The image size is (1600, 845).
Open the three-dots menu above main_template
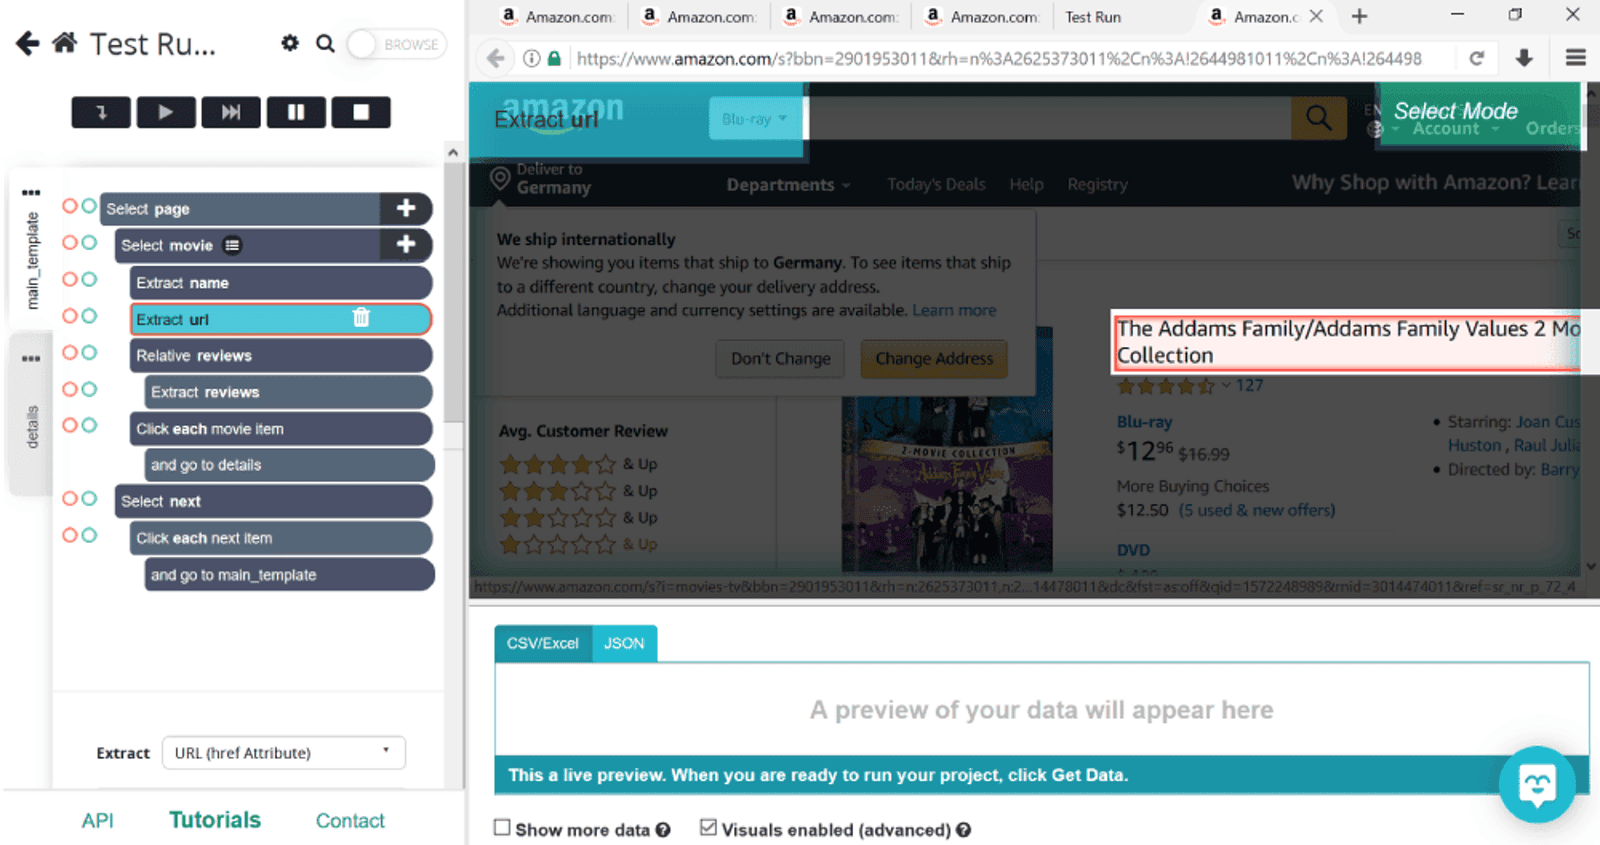point(31,192)
